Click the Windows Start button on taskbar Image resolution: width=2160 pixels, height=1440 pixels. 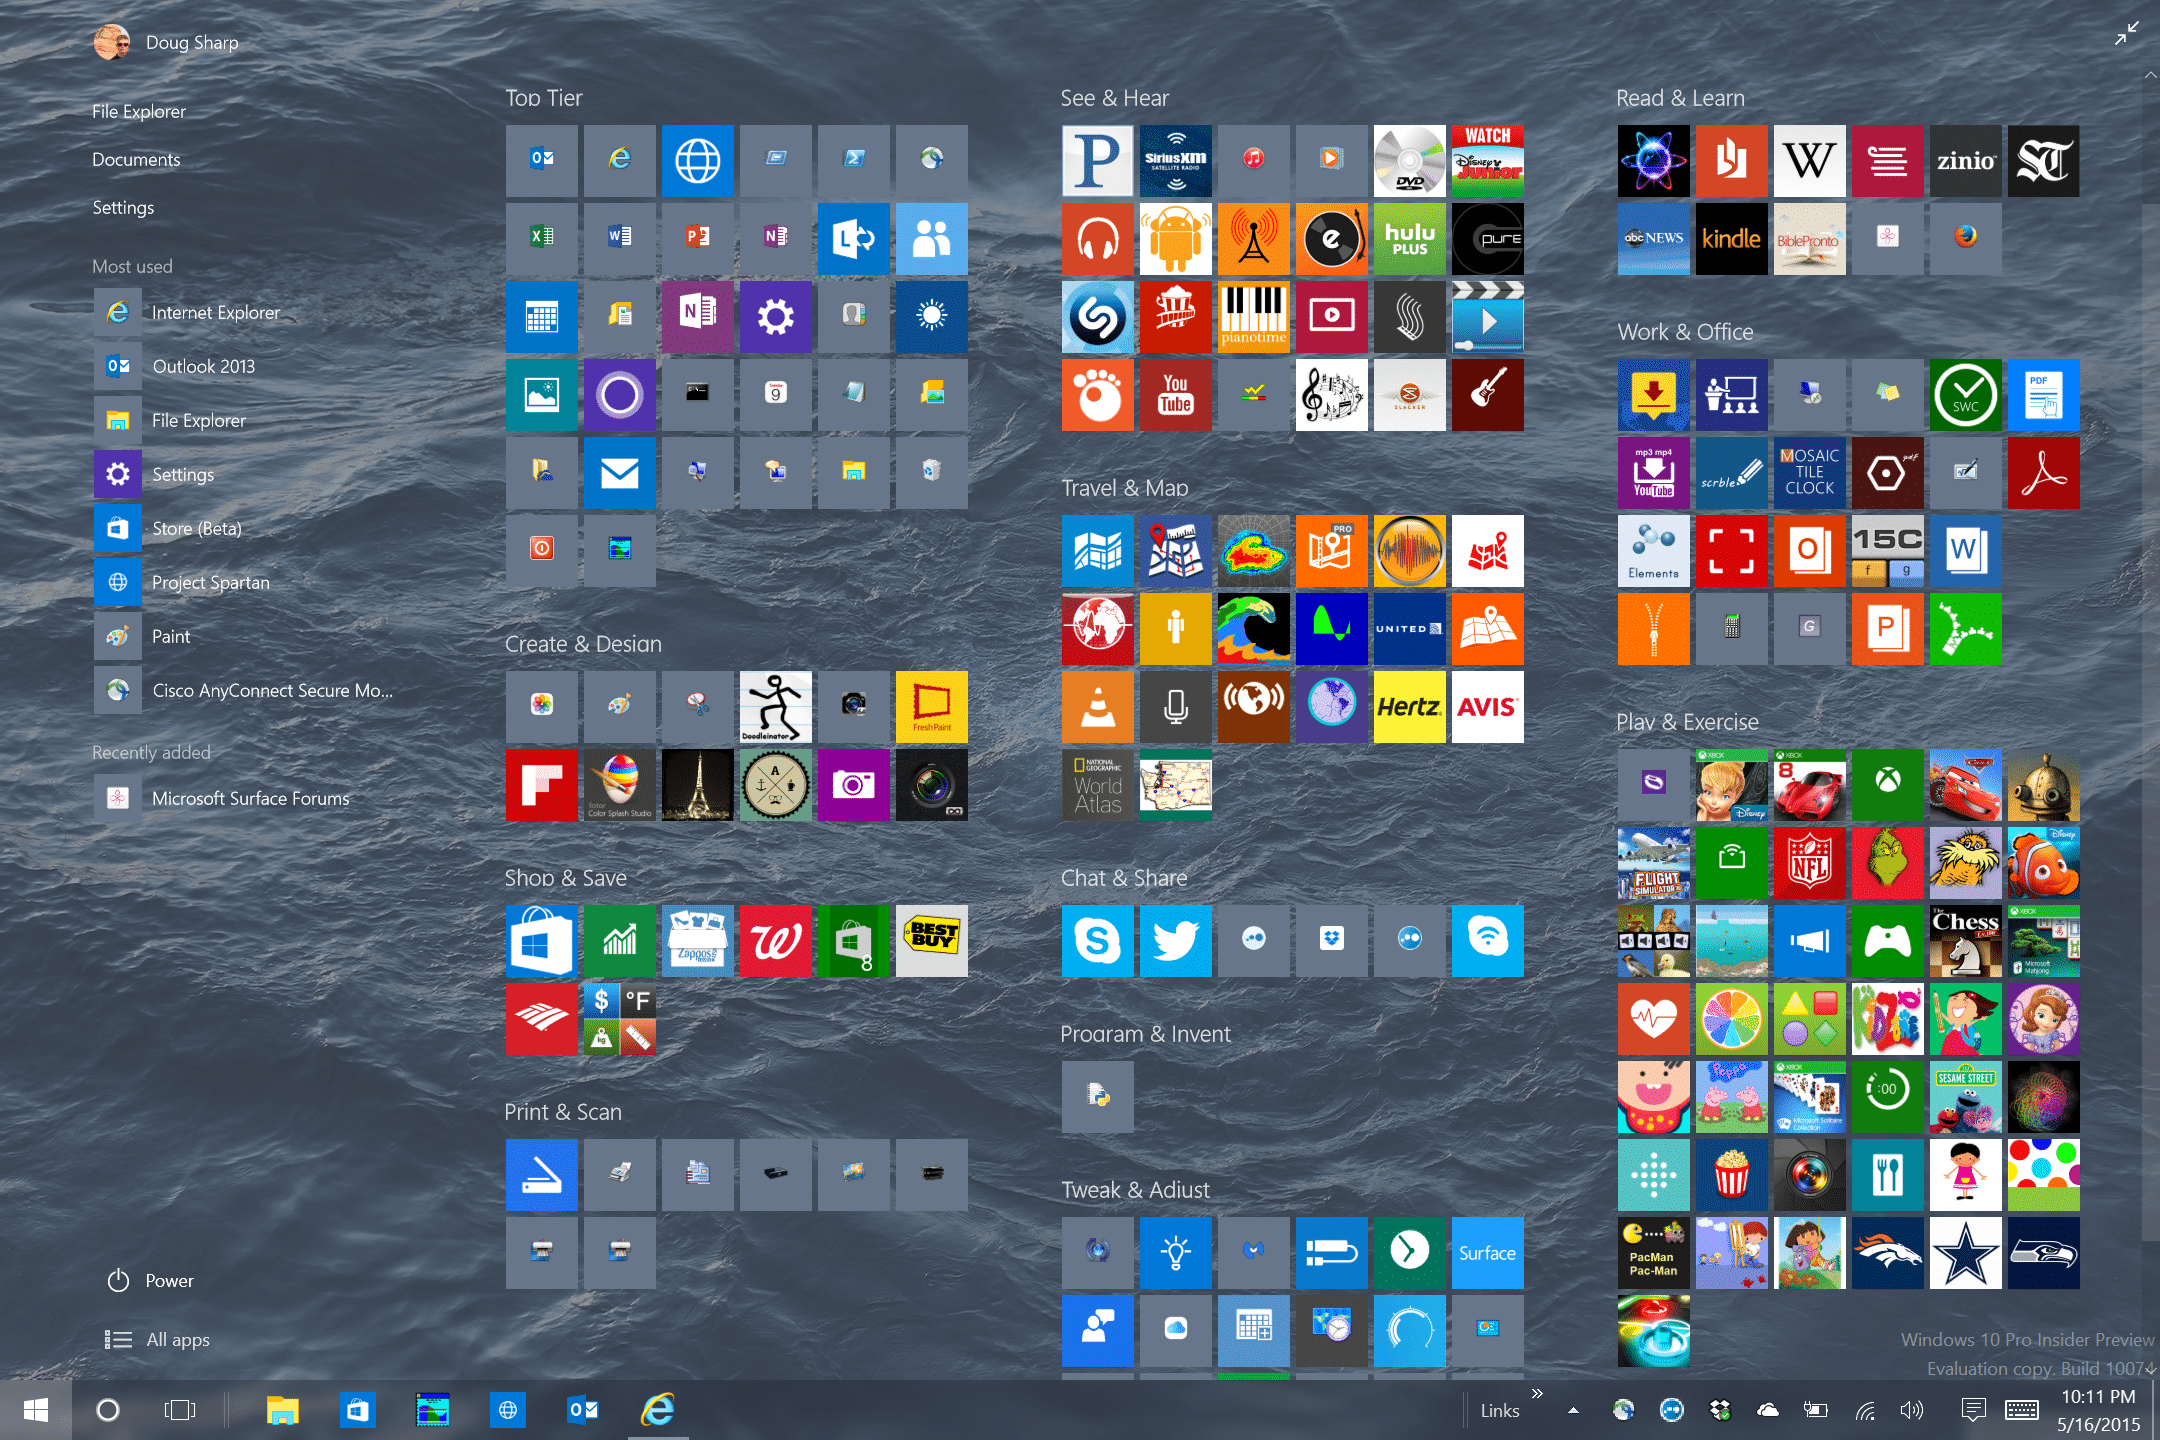[x=36, y=1410]
